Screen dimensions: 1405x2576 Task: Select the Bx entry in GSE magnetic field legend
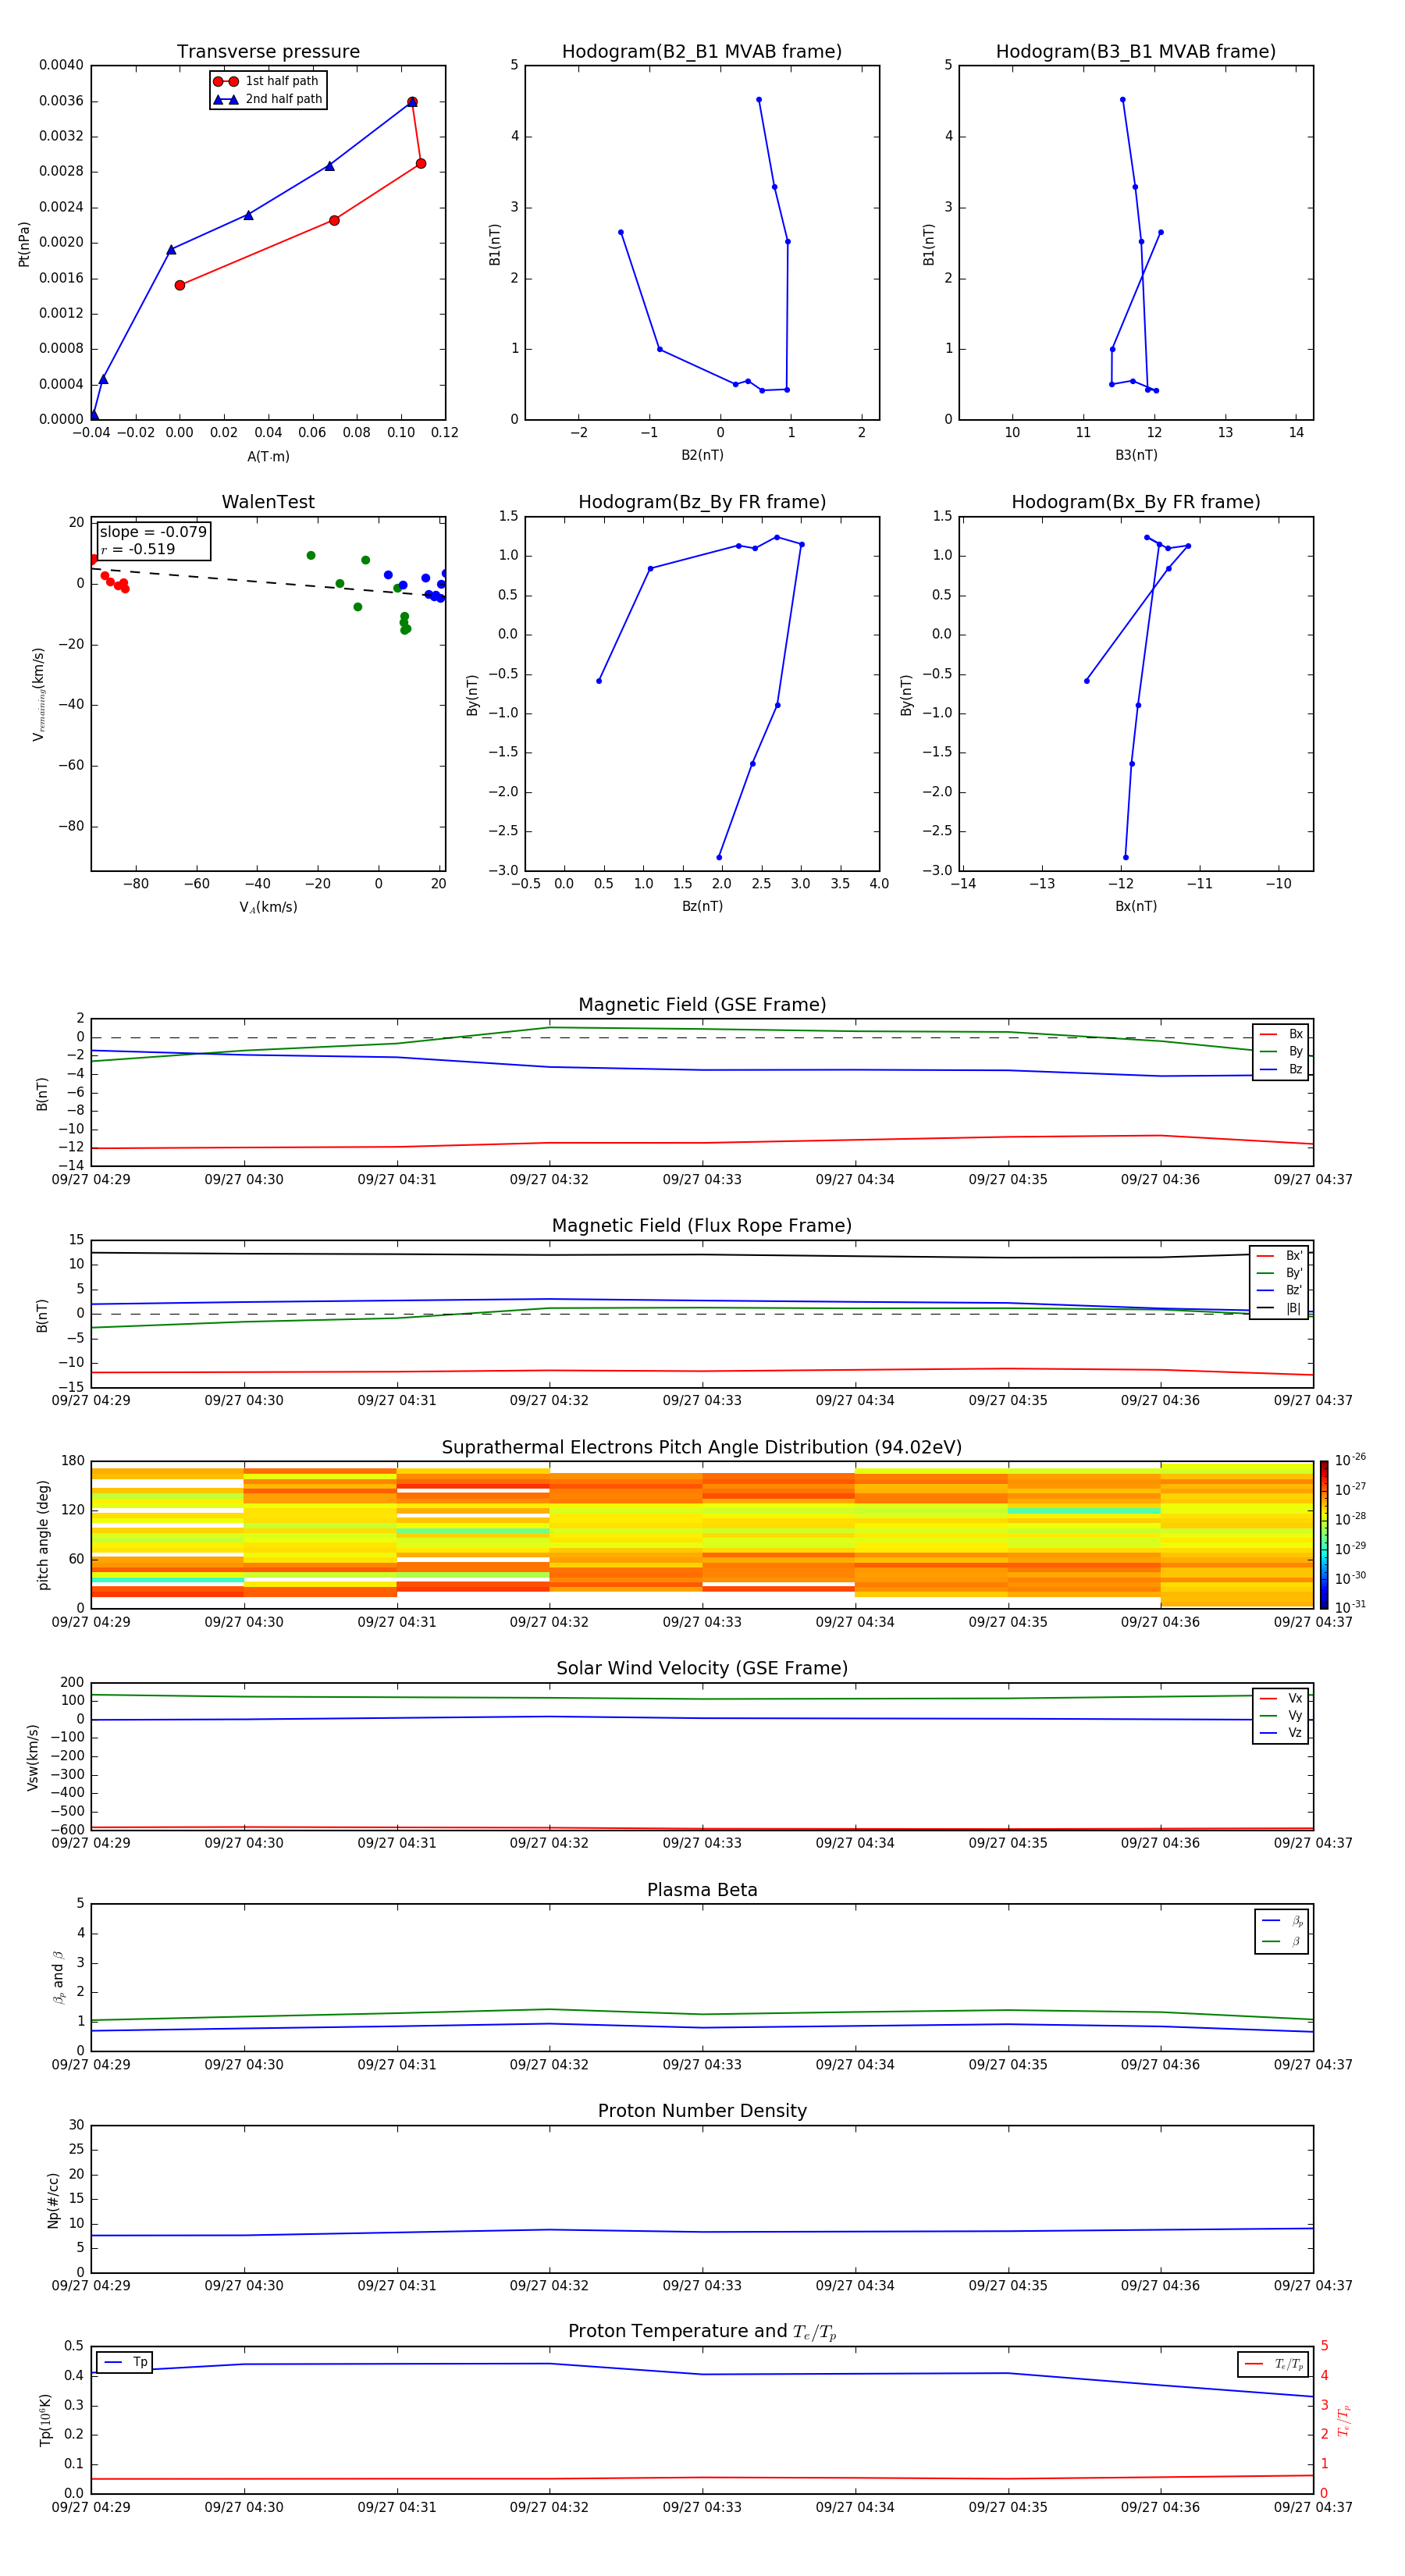pos(1281,1034)
